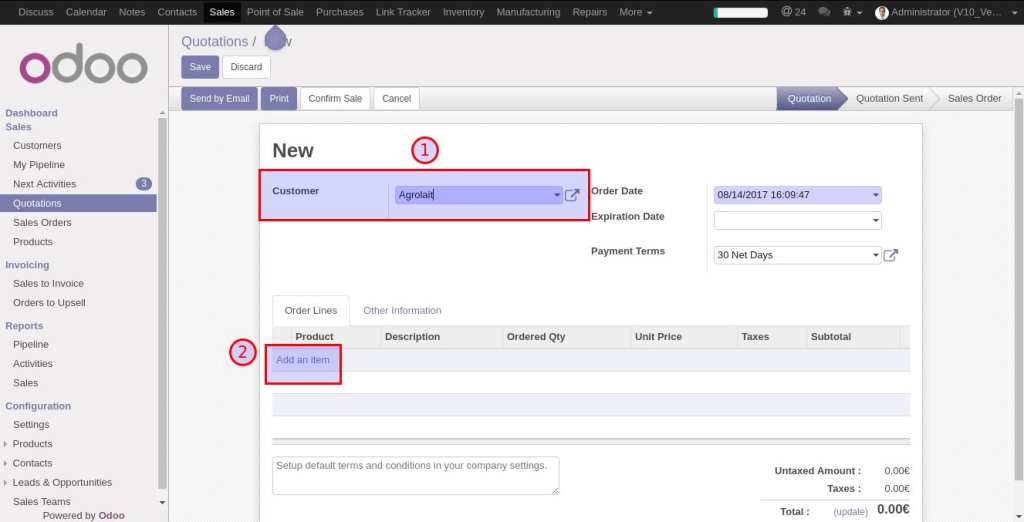Click the terms and conditions text area
This screenshot has height=522, width=1024.
coord(415,475)
